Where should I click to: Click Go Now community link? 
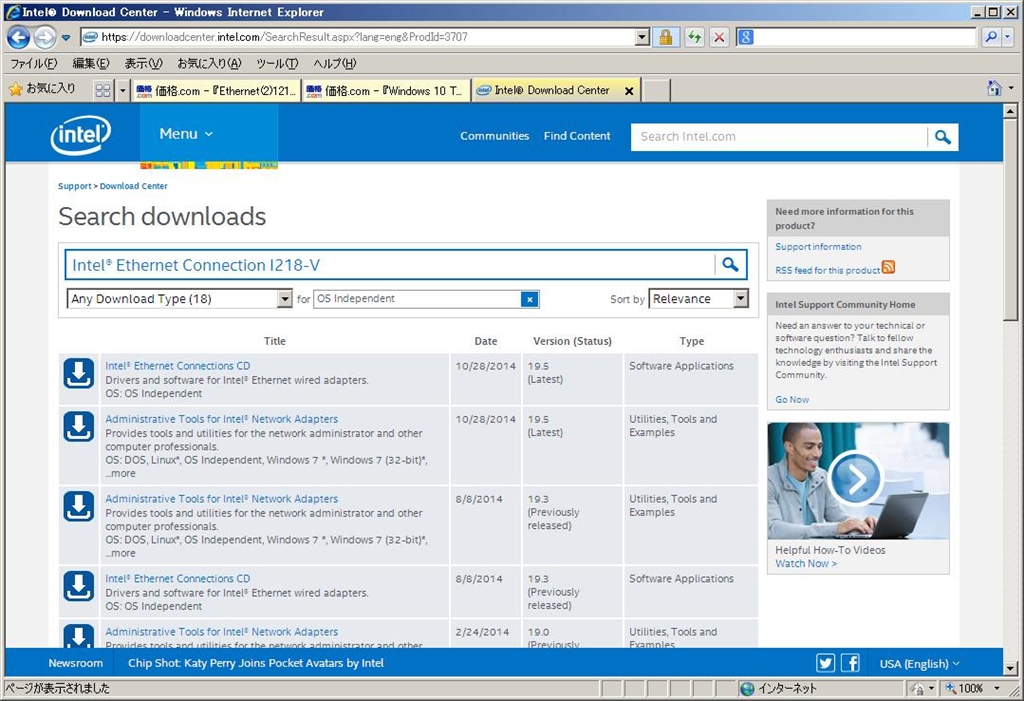point(792,400)
